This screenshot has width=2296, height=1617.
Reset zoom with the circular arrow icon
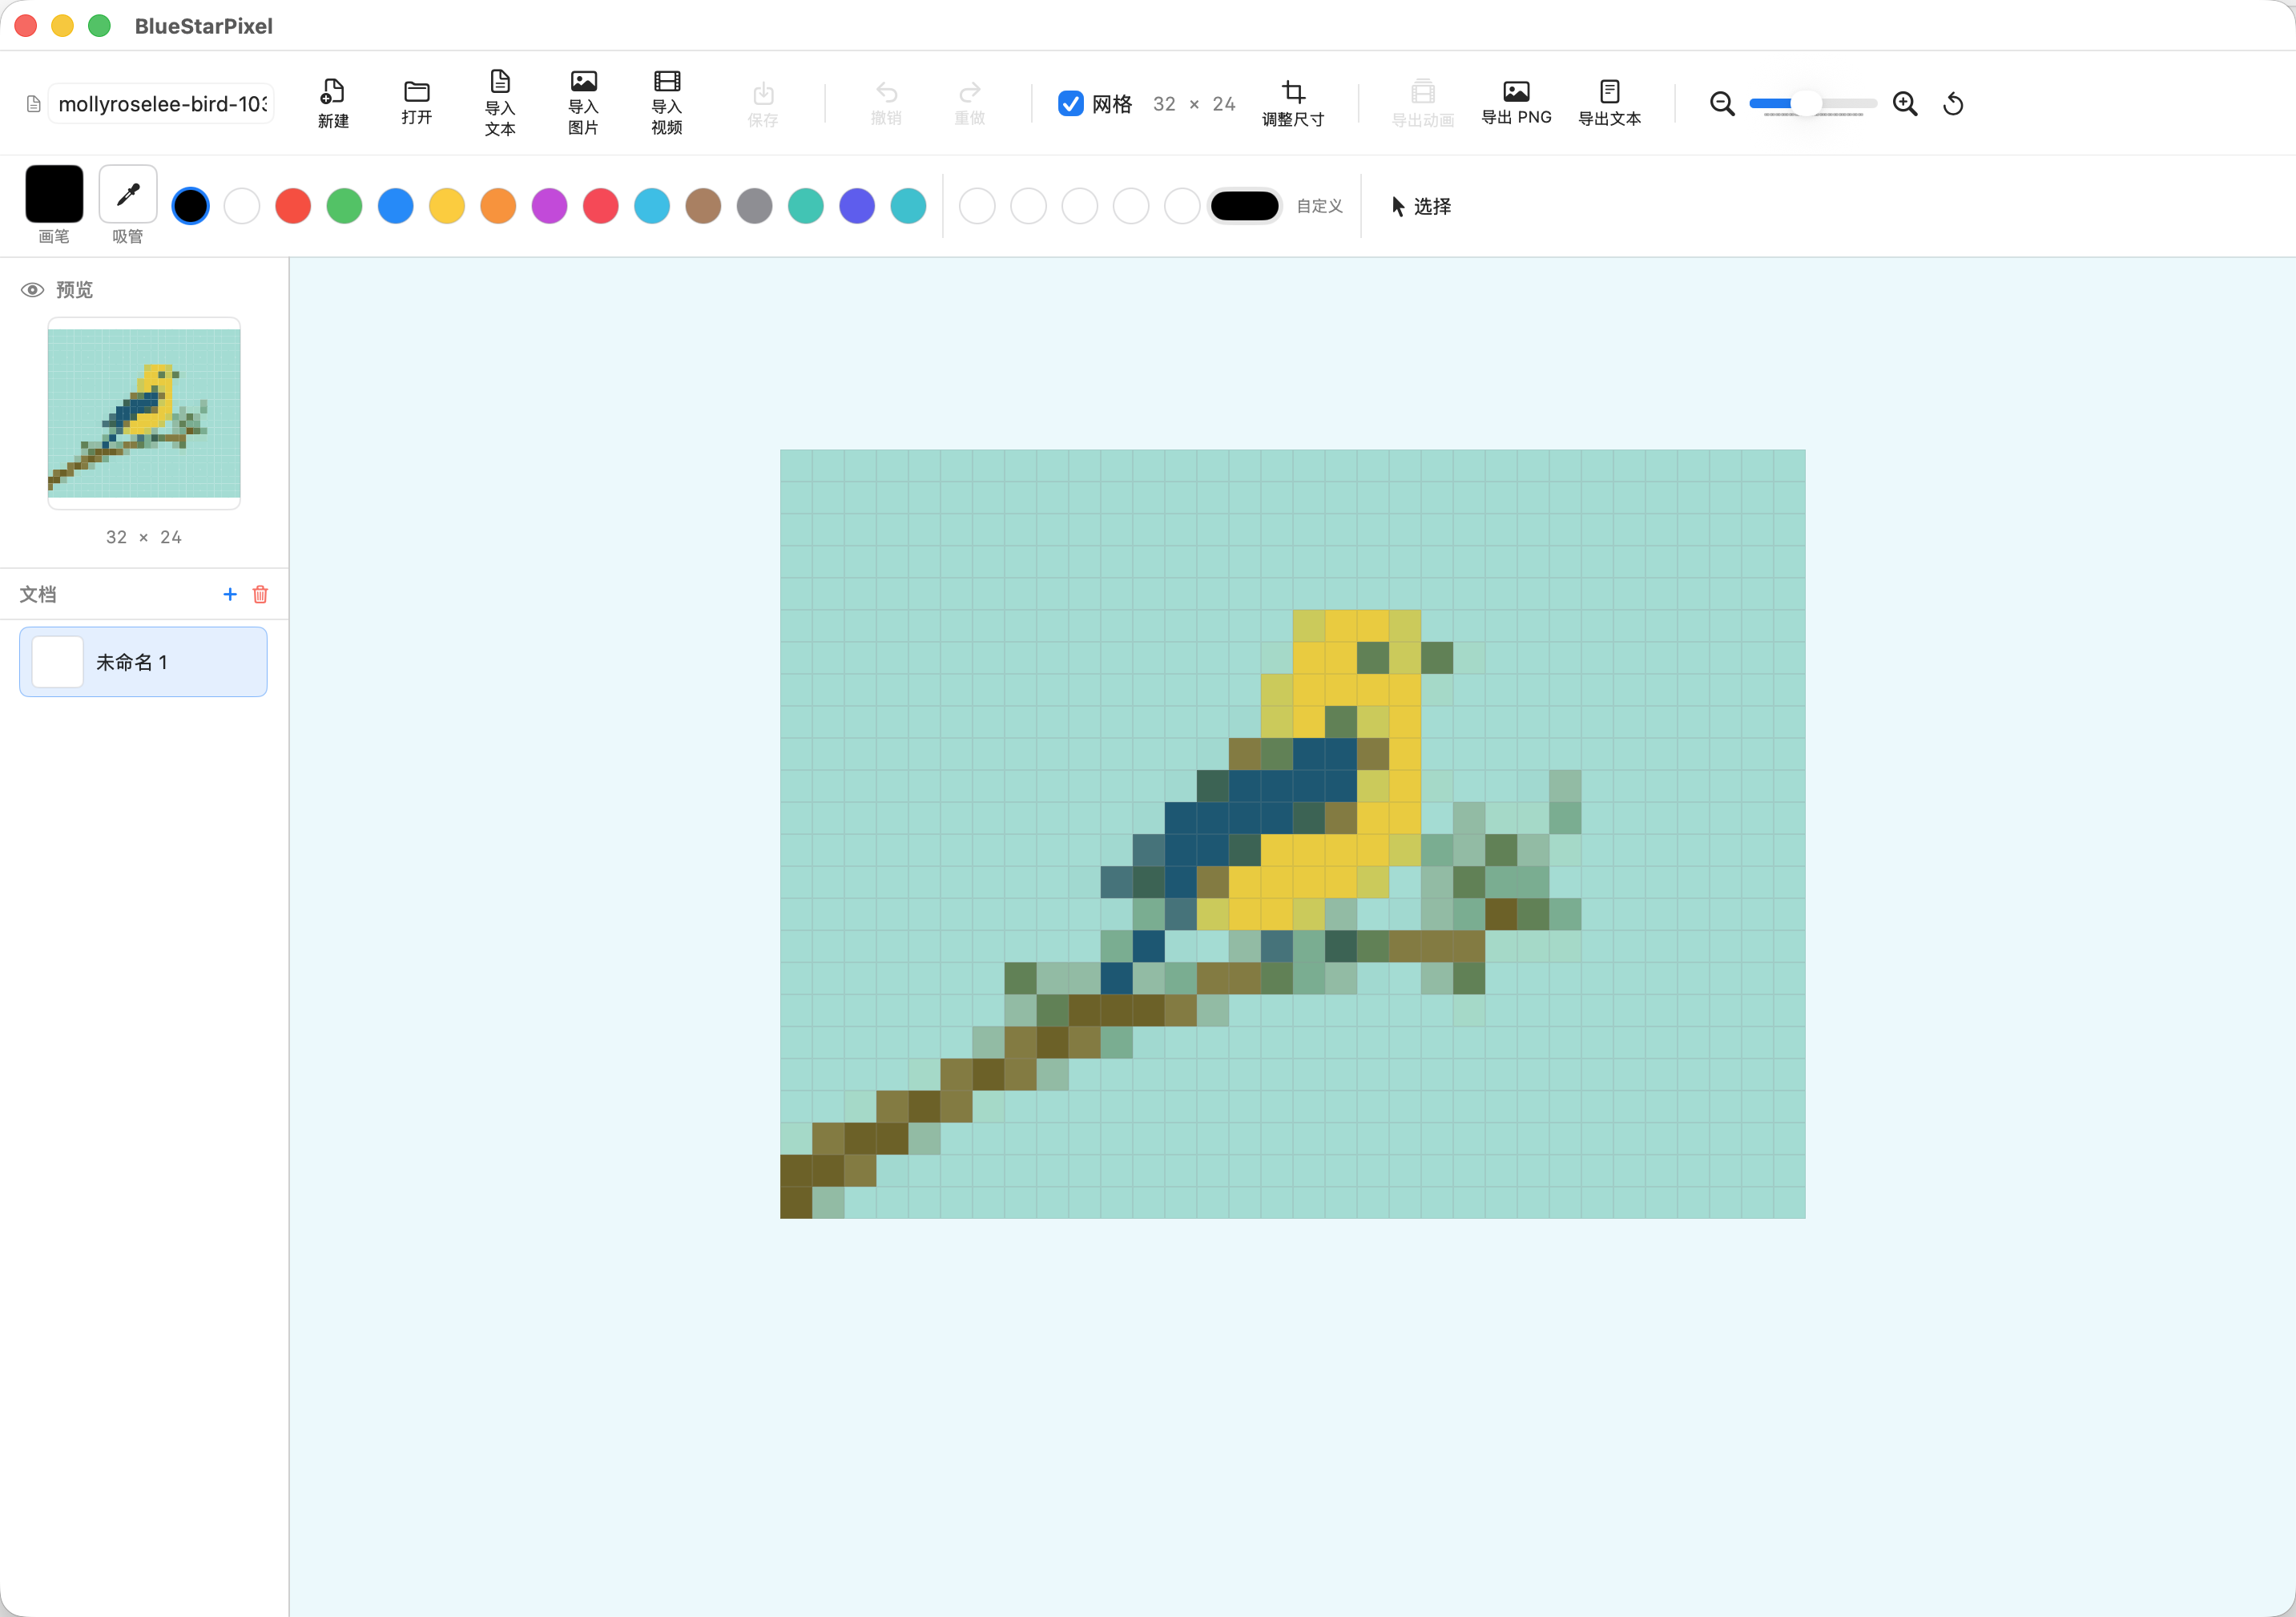pyautogui.click(x=1953, y=104)
